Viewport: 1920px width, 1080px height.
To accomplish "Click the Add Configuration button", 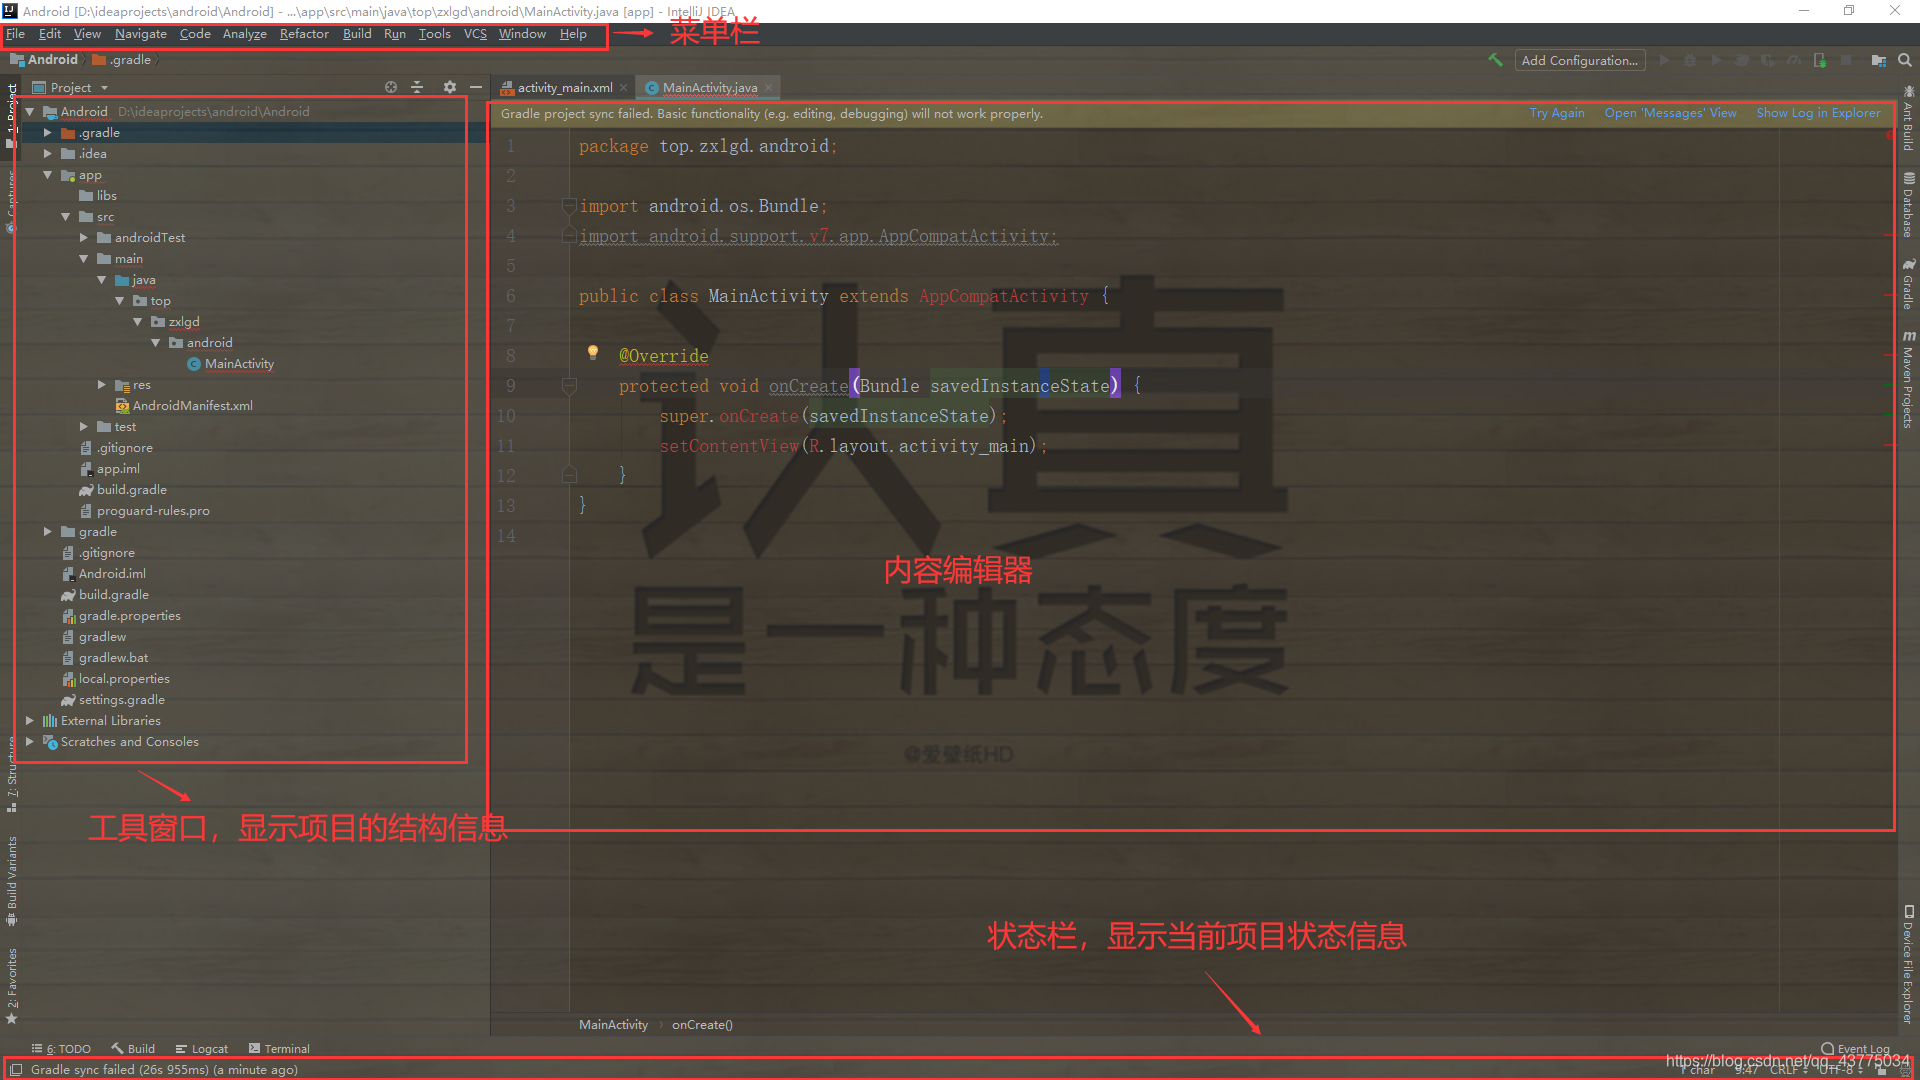I will pos(1579,60).
